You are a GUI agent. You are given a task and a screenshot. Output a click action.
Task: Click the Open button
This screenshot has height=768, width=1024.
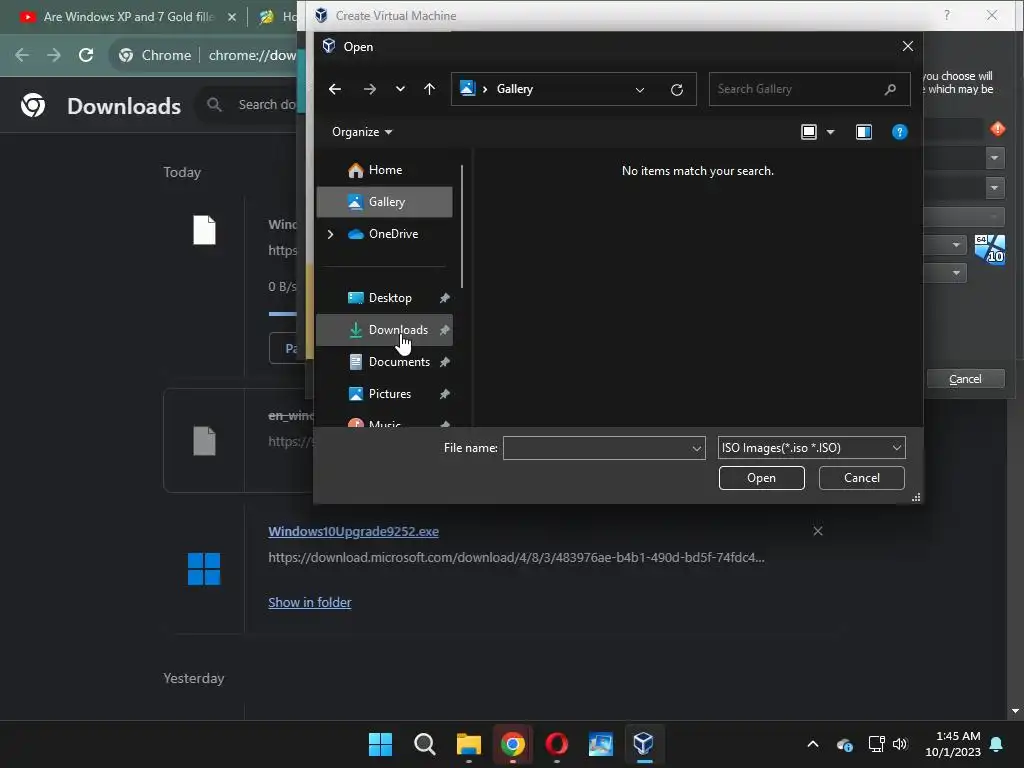761,478
